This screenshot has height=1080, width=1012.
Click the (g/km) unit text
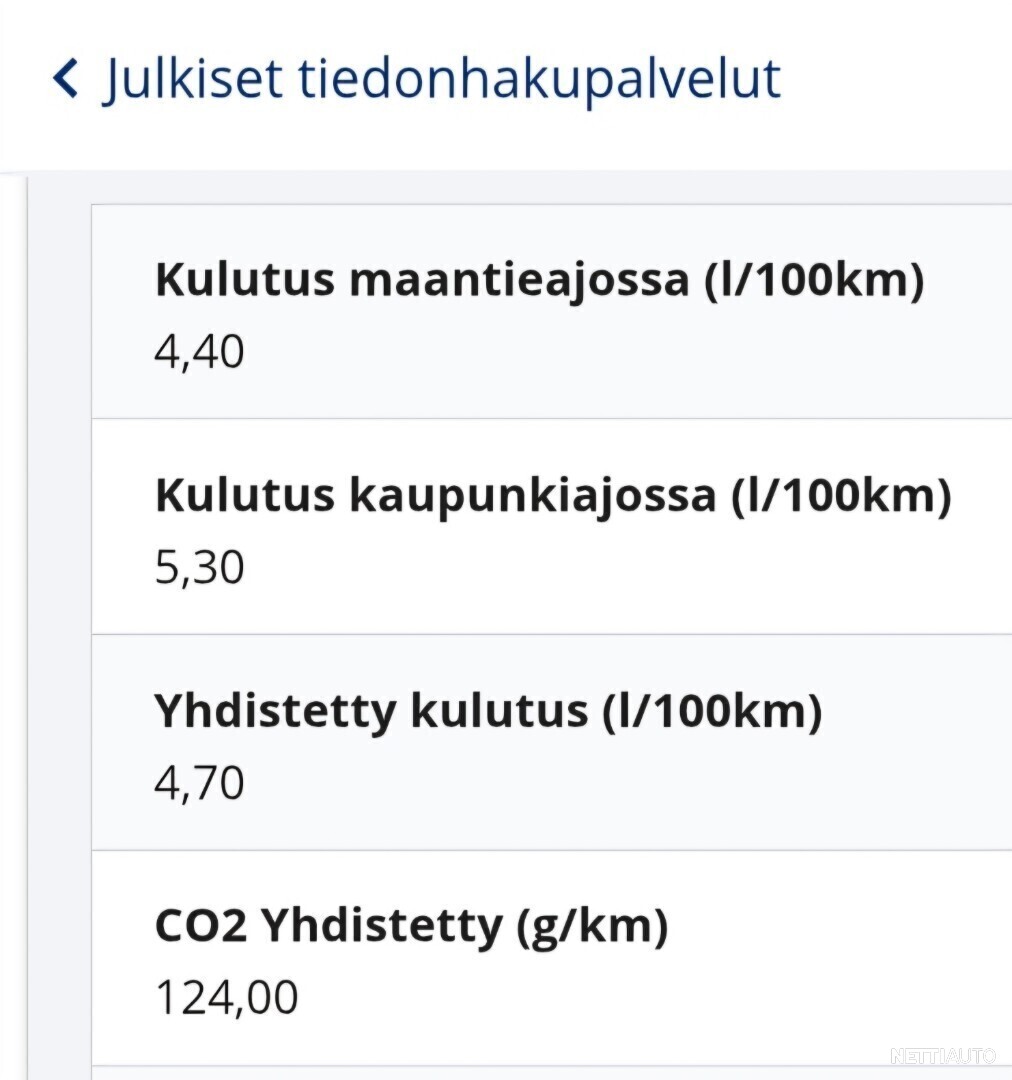click(x=592, y=927)
